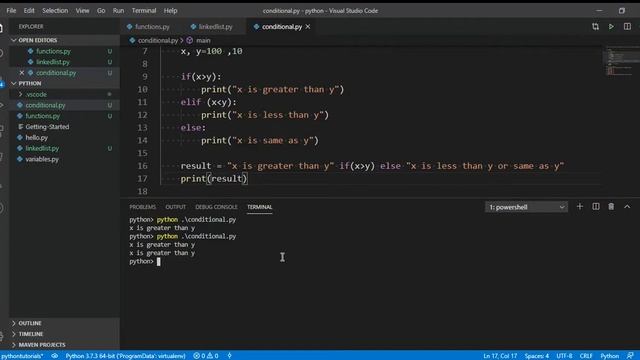640x360 pixels.
Task: Open the Go menu
Action: pyautogui.click(x=101, y=11)
